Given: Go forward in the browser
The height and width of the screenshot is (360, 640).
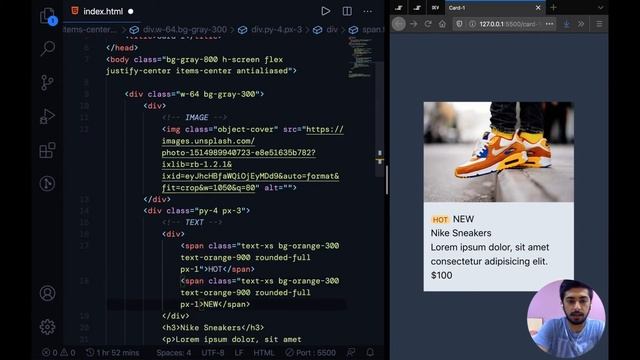Looking at the screenshot, I should (413, 24).
